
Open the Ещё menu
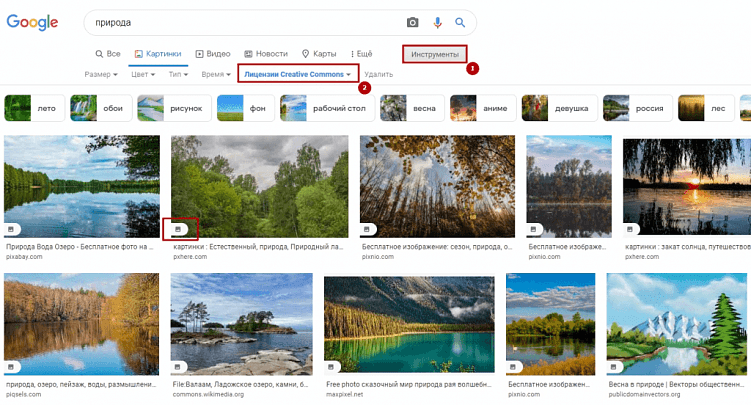pos(361,54)
